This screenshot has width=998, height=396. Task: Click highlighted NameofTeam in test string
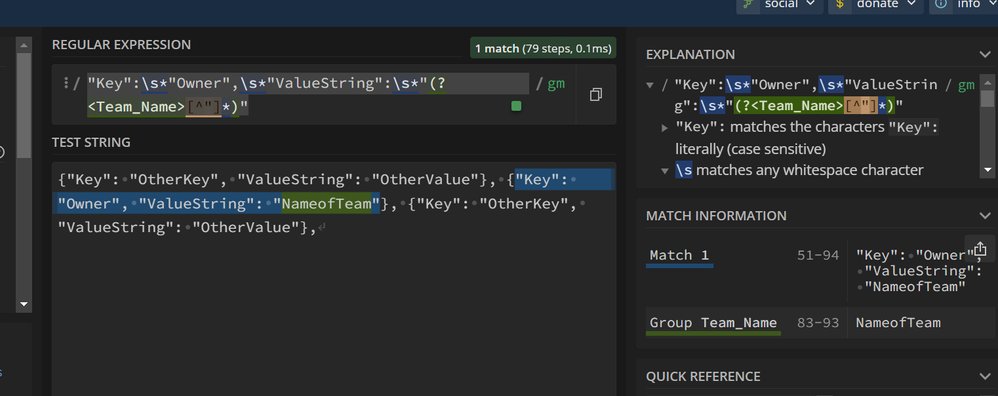[x=327, y=204]
